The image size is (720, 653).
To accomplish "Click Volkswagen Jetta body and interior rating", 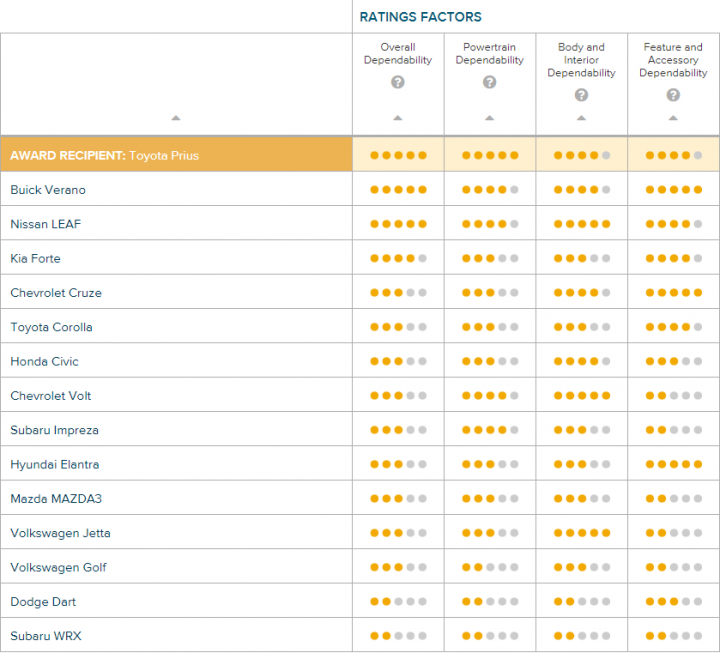I will 582,533.
